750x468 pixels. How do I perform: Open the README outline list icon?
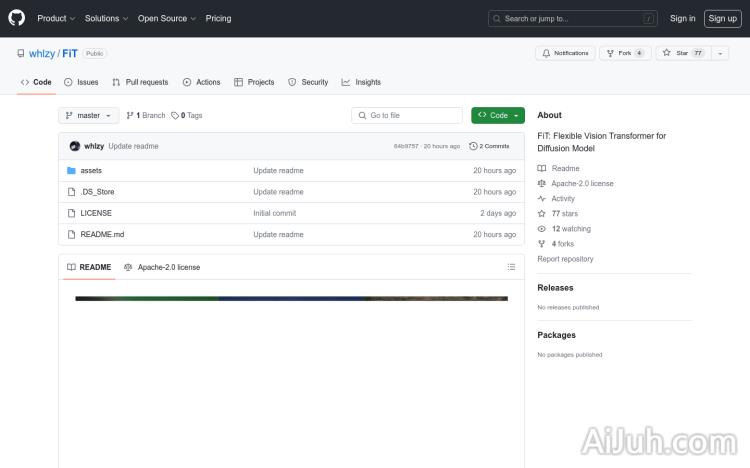[511, 267]
